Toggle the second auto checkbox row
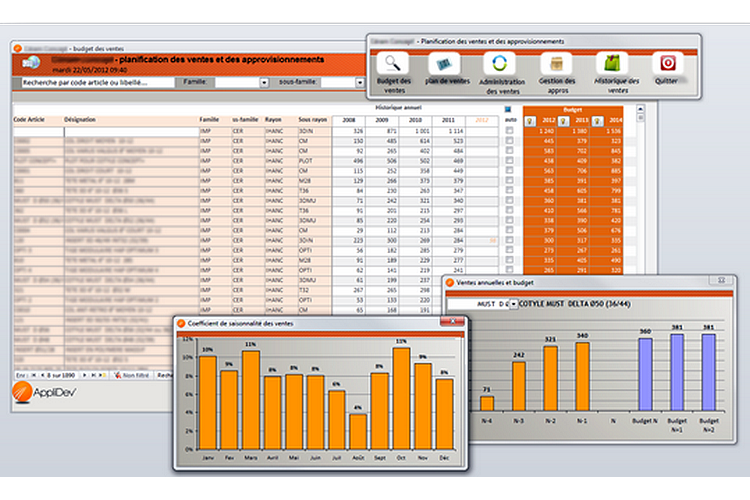Viewport: 750px width, 500px height. click(x=511, y=142)
